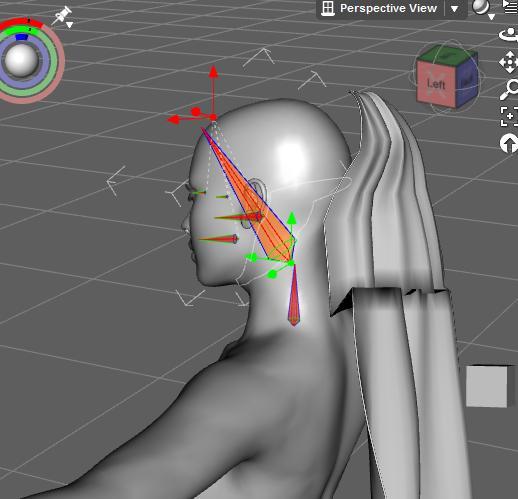Click the draw style sphere icon
This screenshot has width=518, height=499.
click(x=481, y=7)
